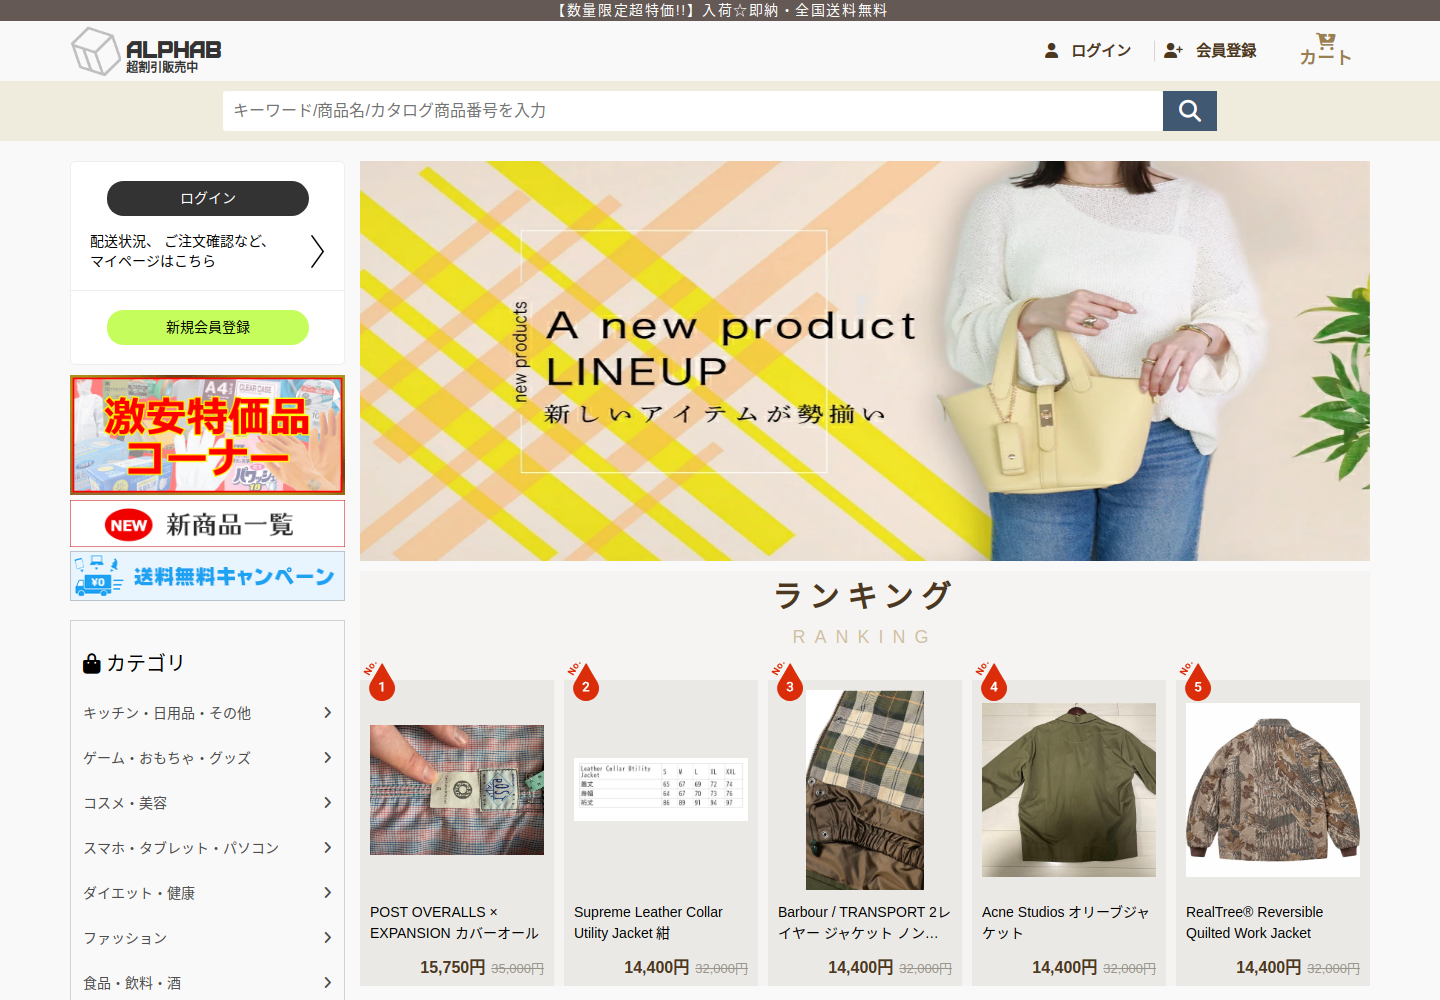The height and width of the screenshot is (1000, 1440).
Task: Open ダイエット・健康 category link
Action: pos(139,893)
